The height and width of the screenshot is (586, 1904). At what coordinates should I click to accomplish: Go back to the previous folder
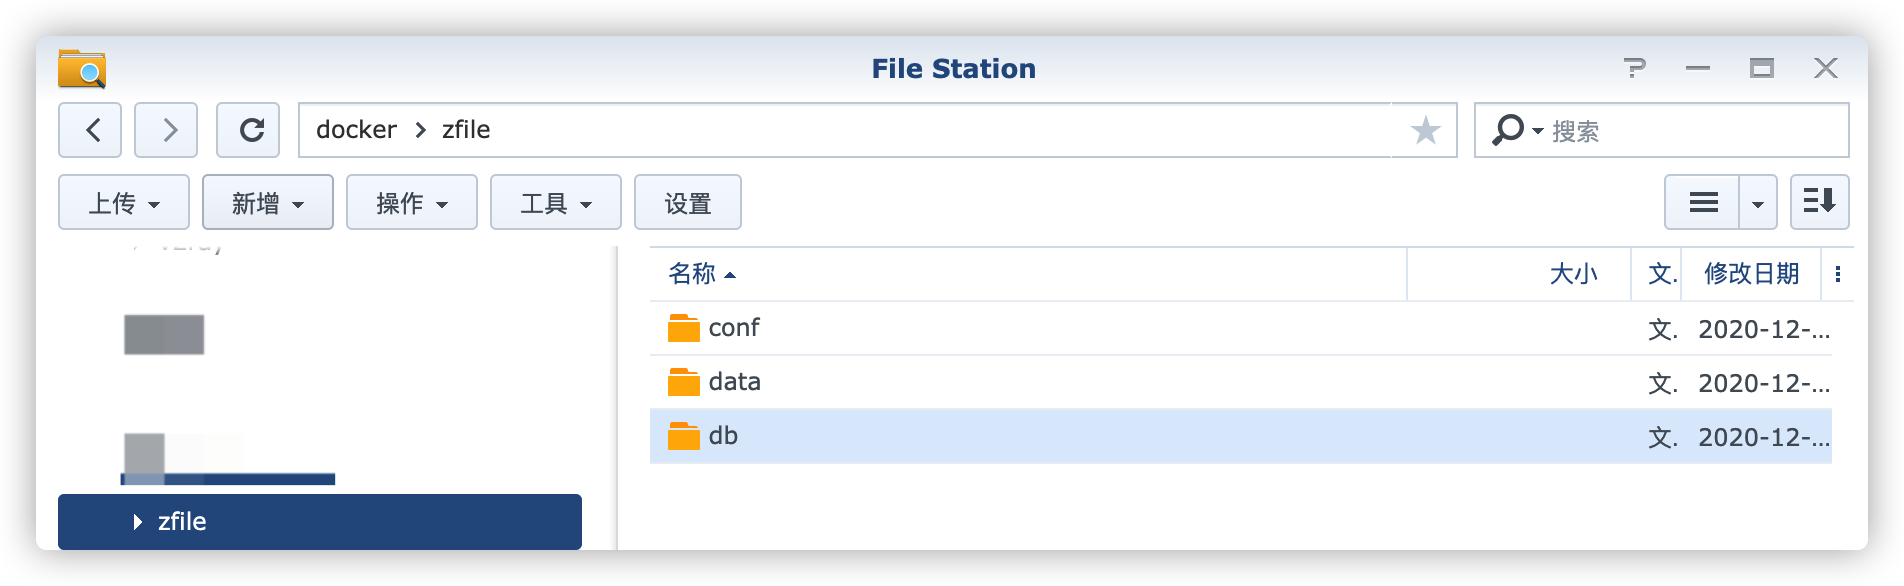[x=90, y=130]
